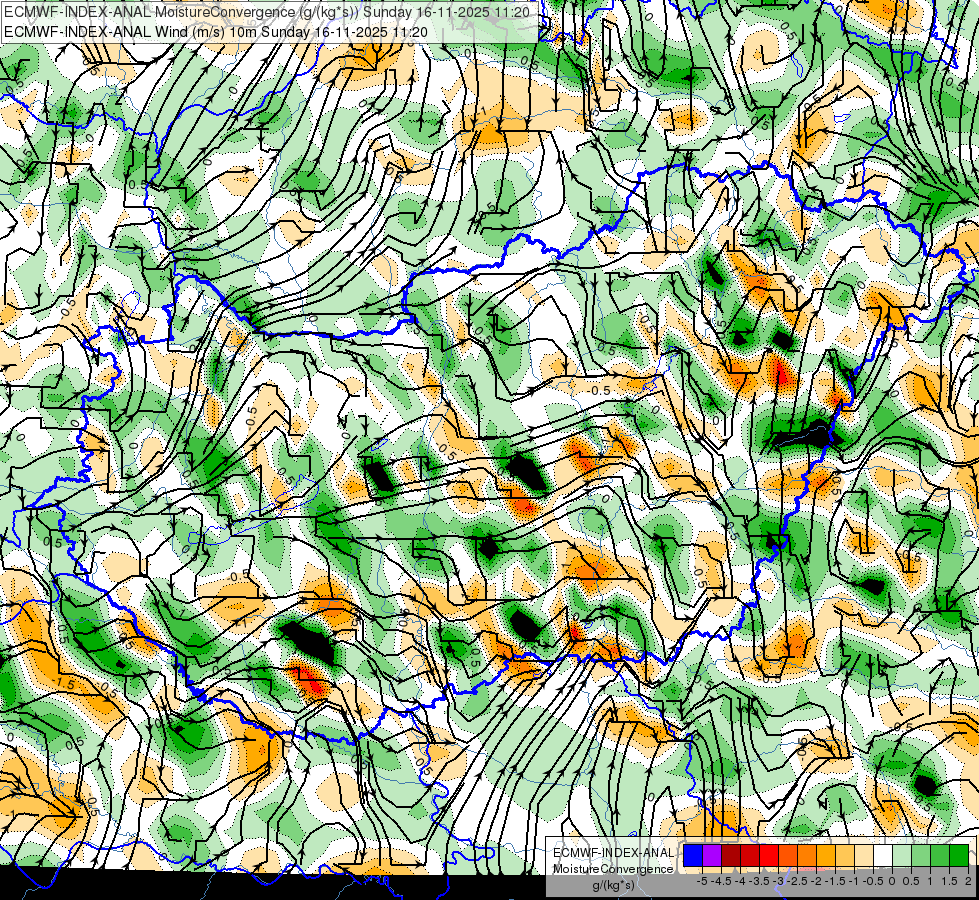
Task: Click the legend tick label 1.5
Action: click(950, 881)
